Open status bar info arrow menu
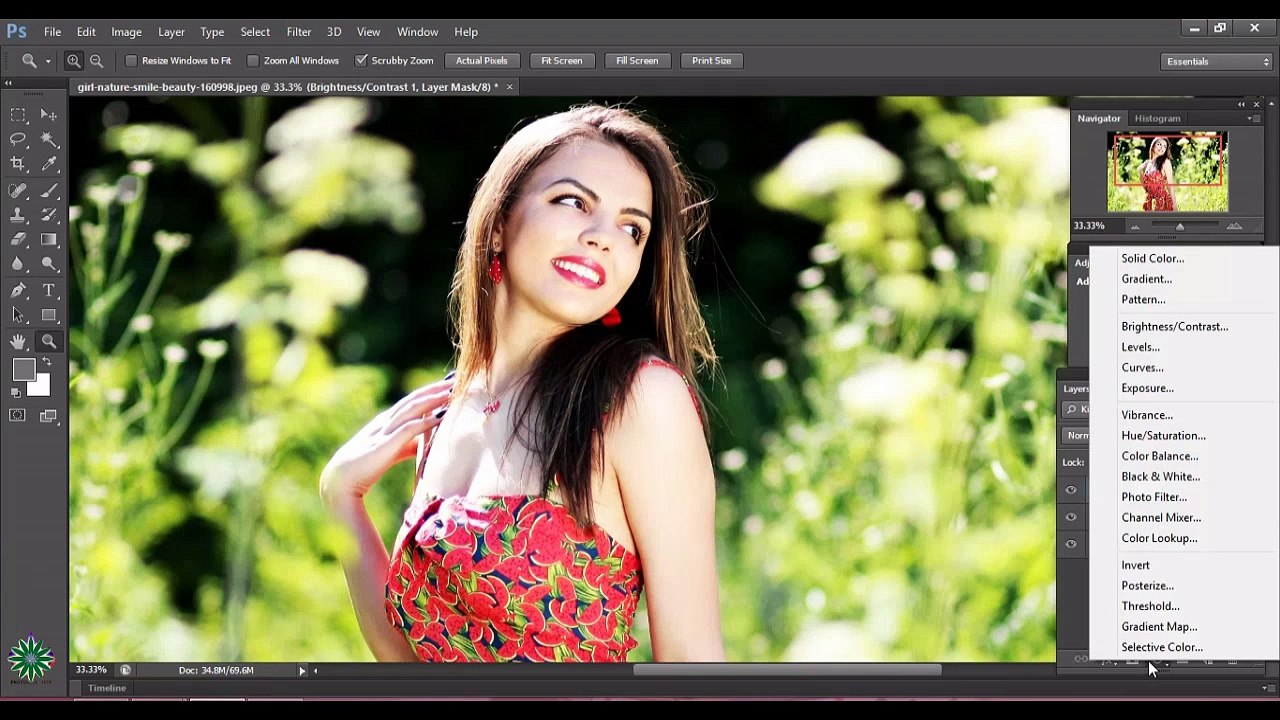 [x=302, y=670]
